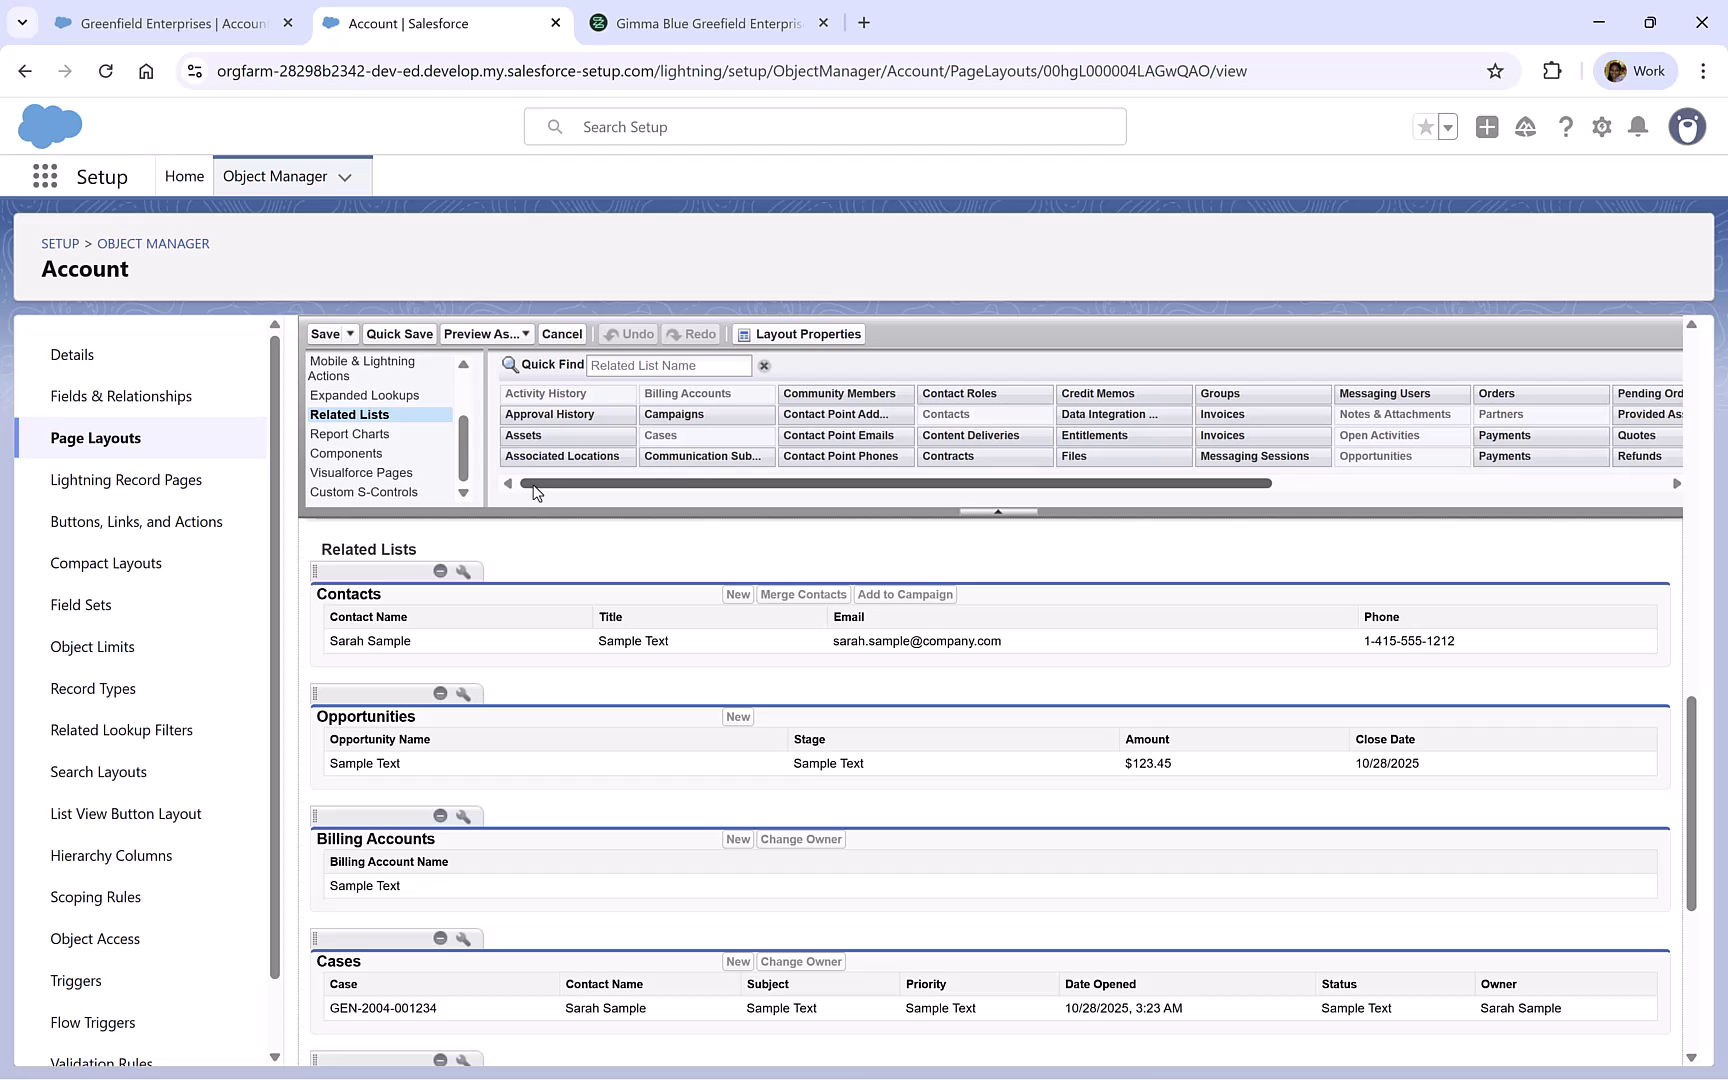This screenshot has height=1080, width=1728.
Task: Click the Salesforce cloud logo
Action: tap(50, 126)
